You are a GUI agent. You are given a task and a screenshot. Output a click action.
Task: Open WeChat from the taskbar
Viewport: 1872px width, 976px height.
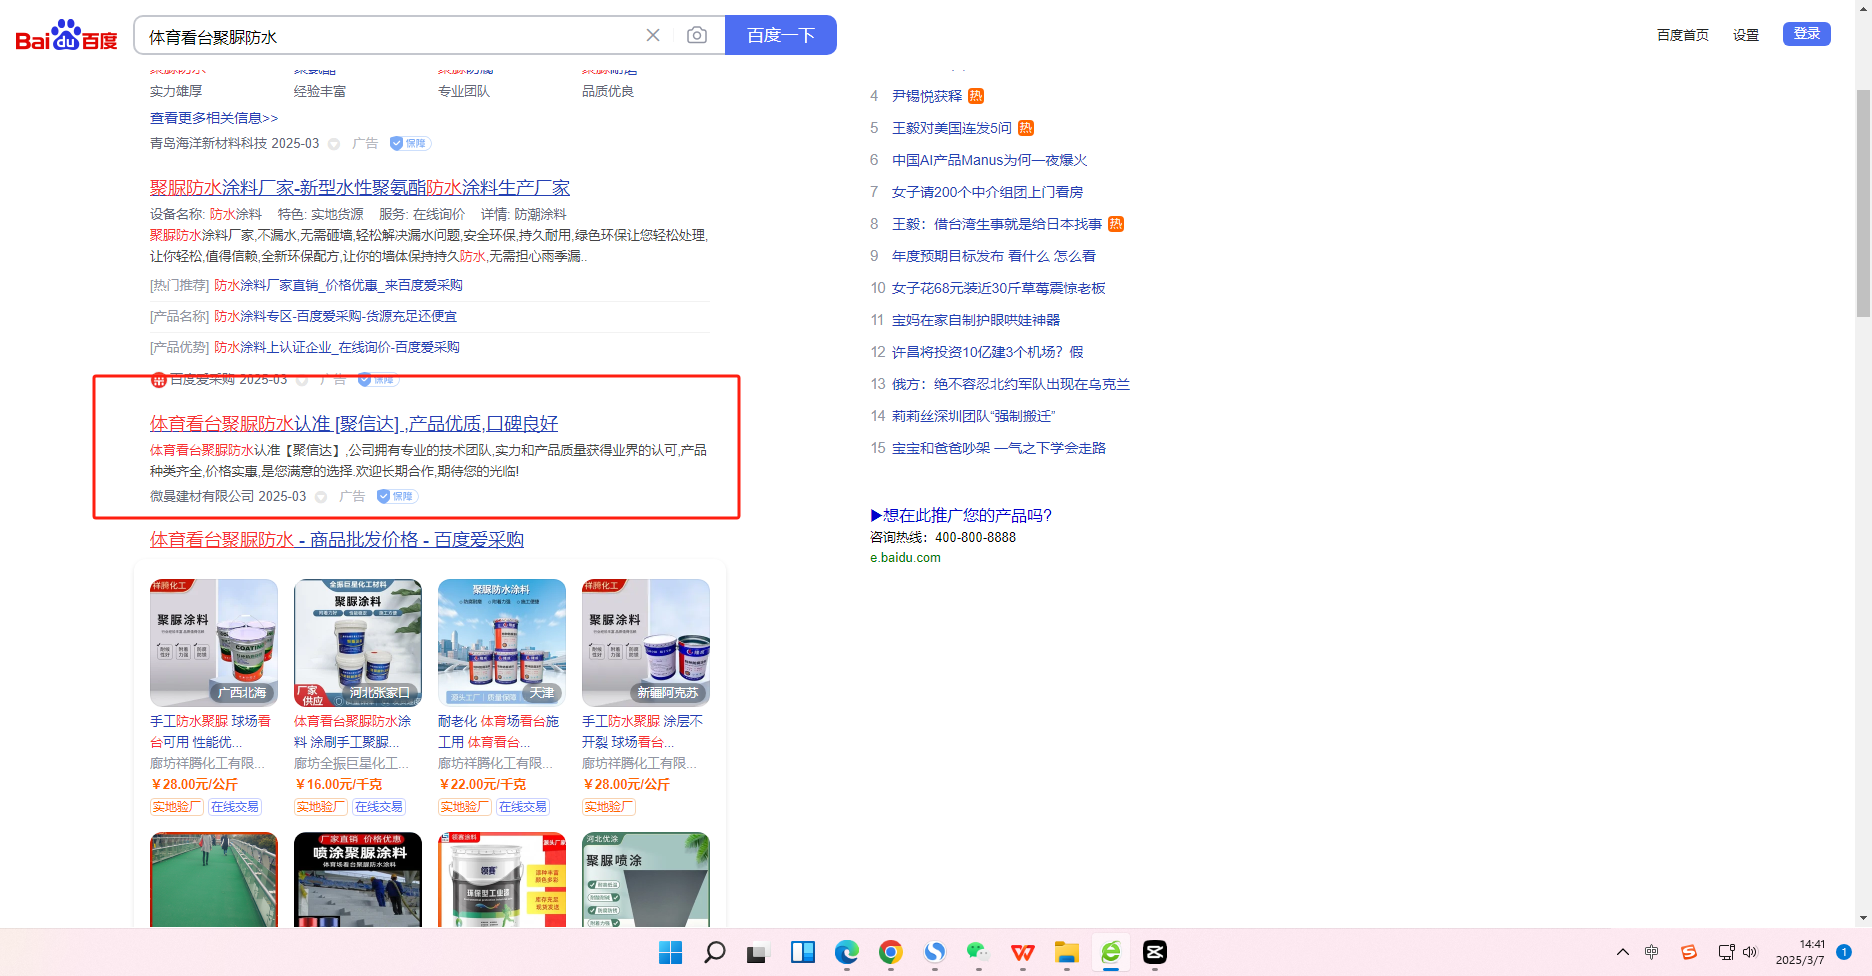pyautogui.click(x=979, y=952)
